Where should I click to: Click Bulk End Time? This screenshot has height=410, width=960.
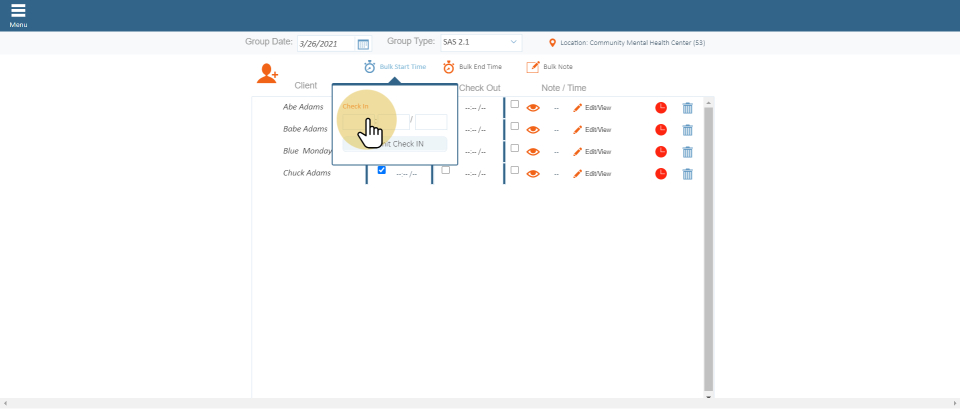pos(472,67)
